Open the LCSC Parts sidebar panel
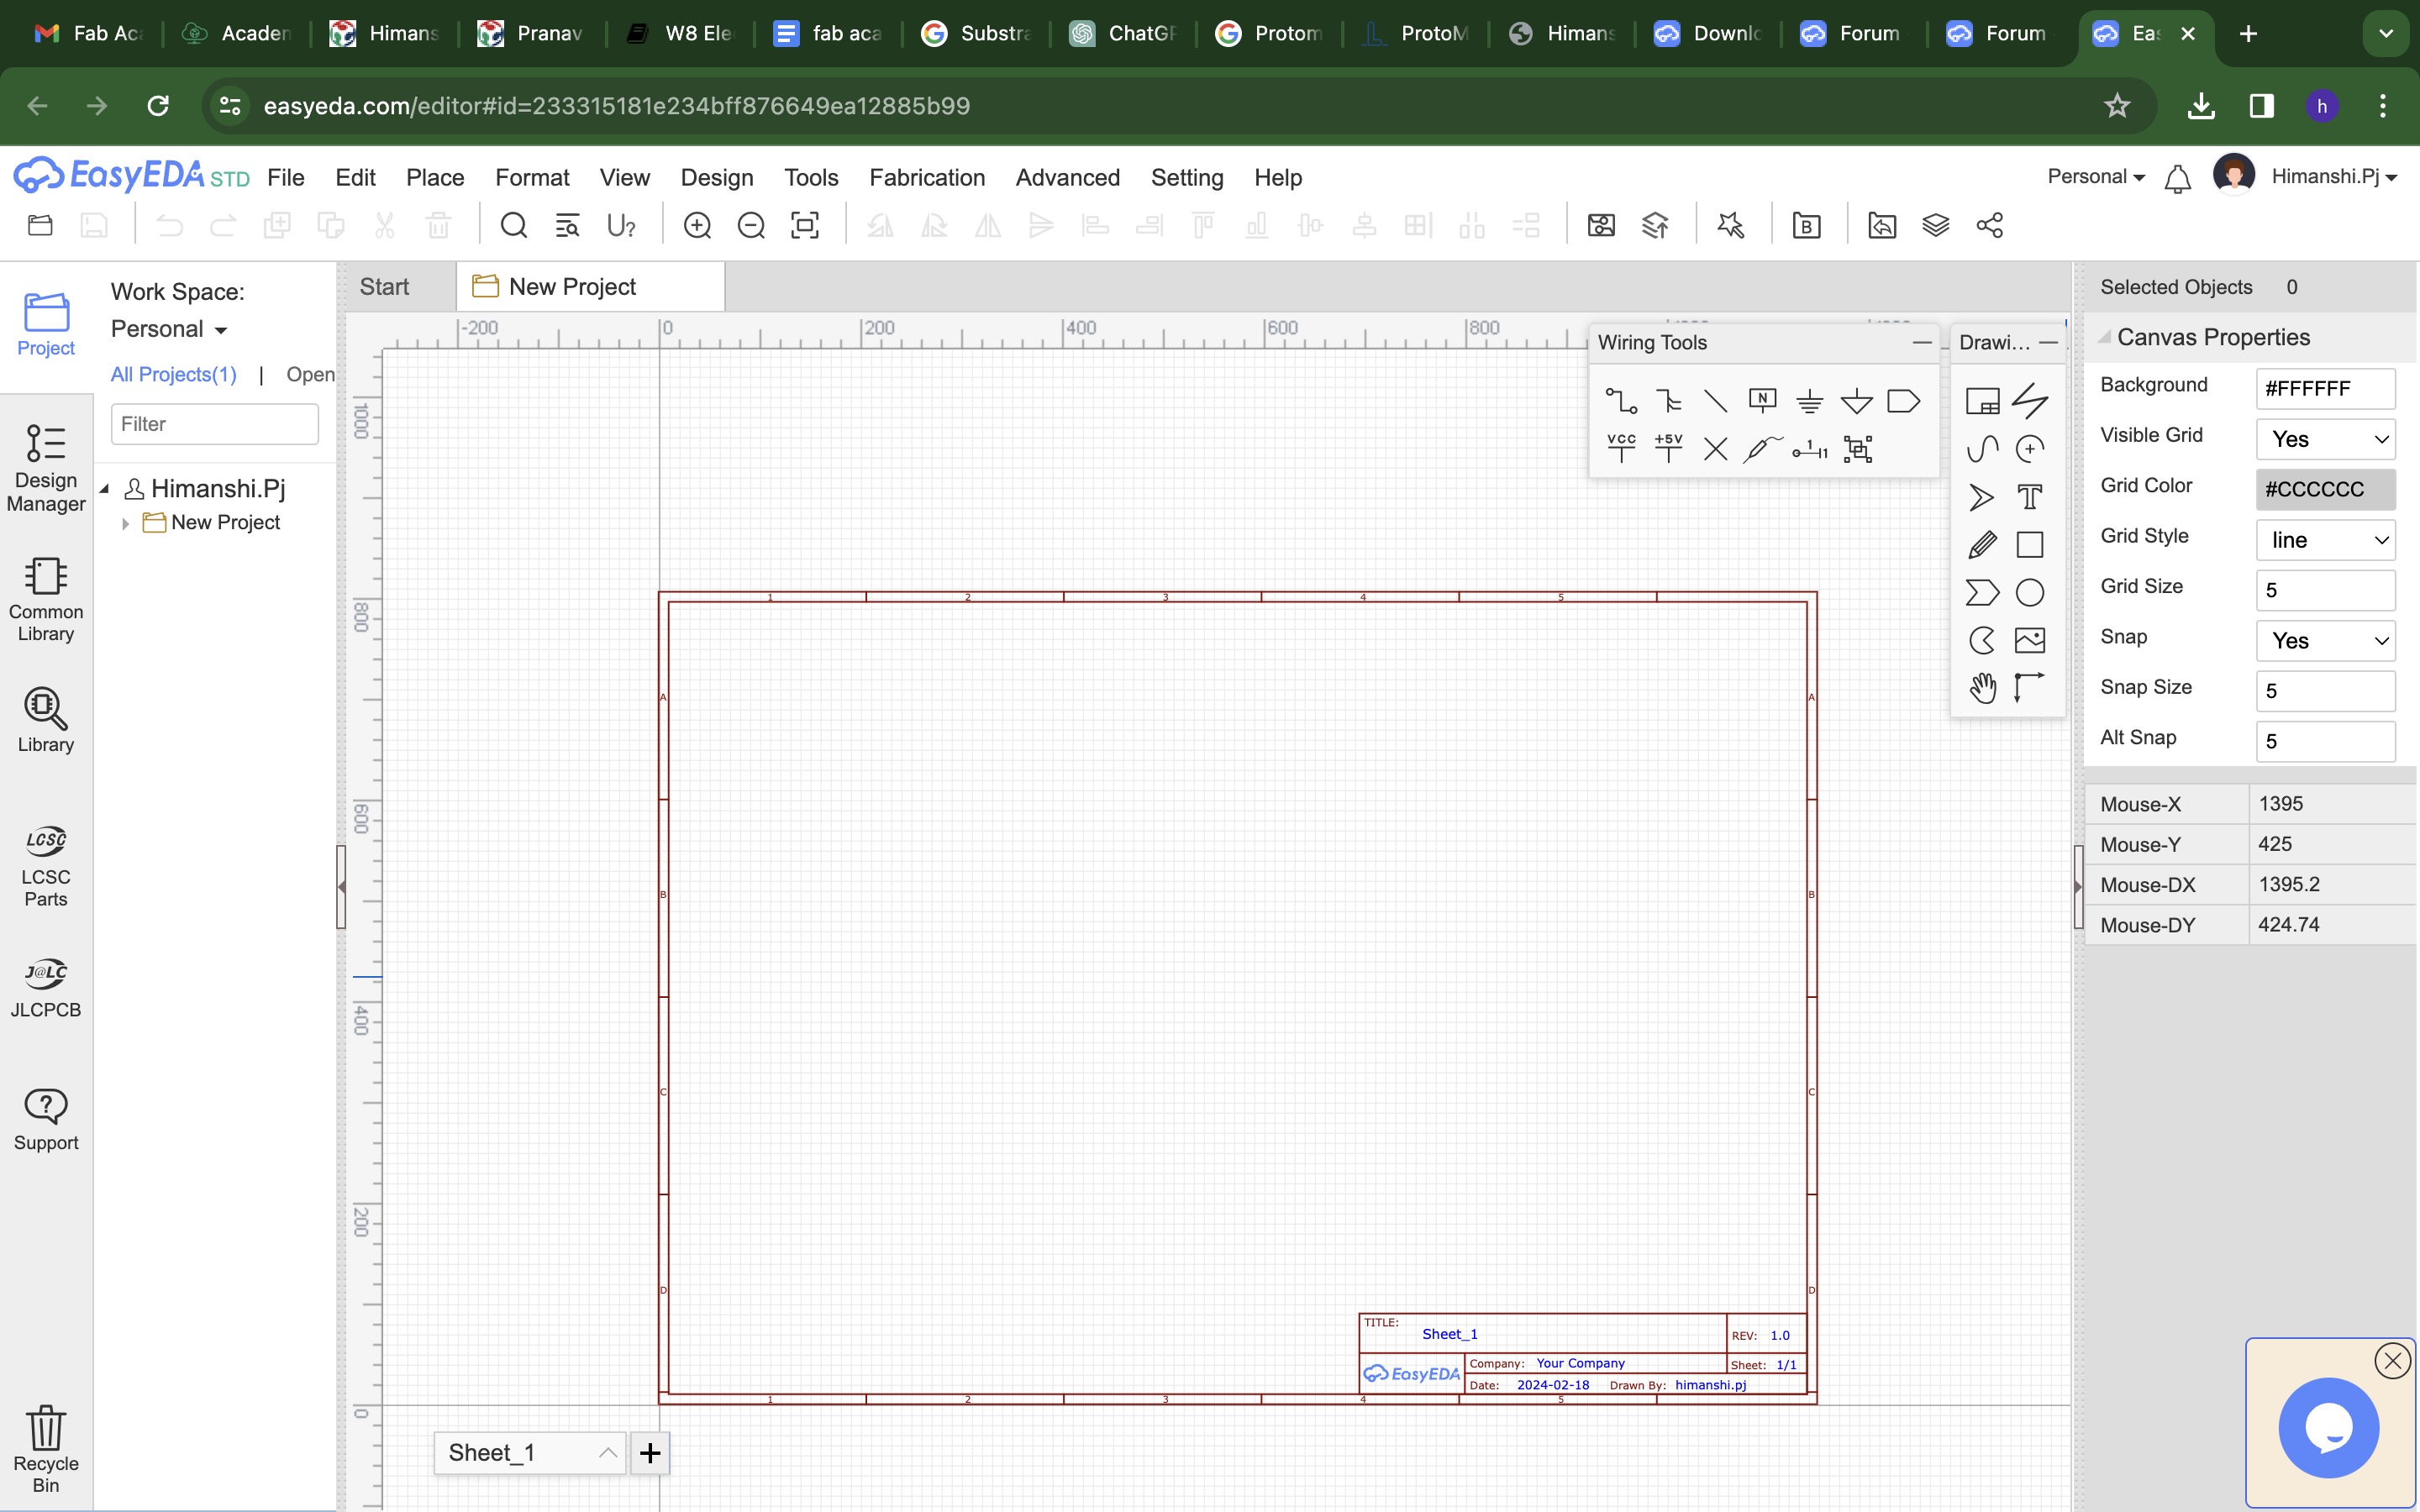Screen dimensions: 2420x1512 (x=46, y=865)
